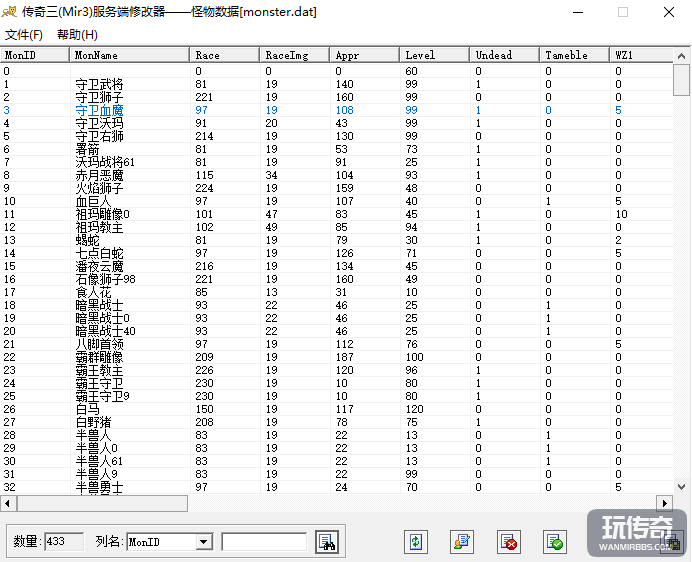Click Appr value 187 in row 22
Image resolution: width=692 pixels, height=562 pixels.
click(x=345, y=357)
